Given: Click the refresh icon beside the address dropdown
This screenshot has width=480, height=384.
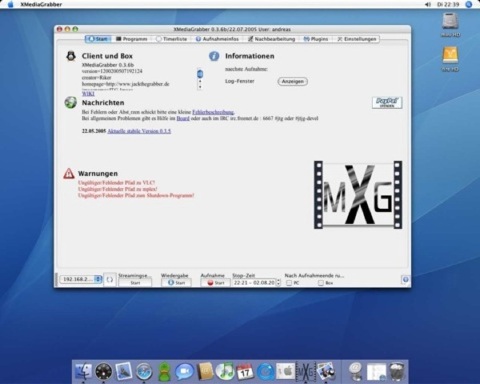Looking at the screenshot, I should pos(110,279).
